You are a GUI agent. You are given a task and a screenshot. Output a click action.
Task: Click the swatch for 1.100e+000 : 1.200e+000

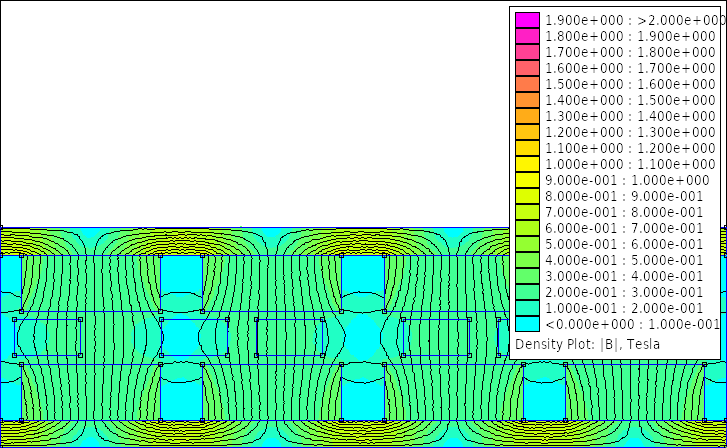click(x=527, y=148)
